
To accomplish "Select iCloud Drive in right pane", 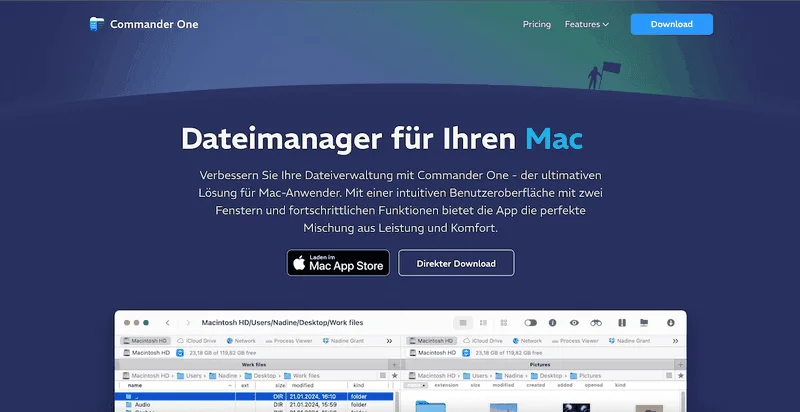I will coord(483,341).
